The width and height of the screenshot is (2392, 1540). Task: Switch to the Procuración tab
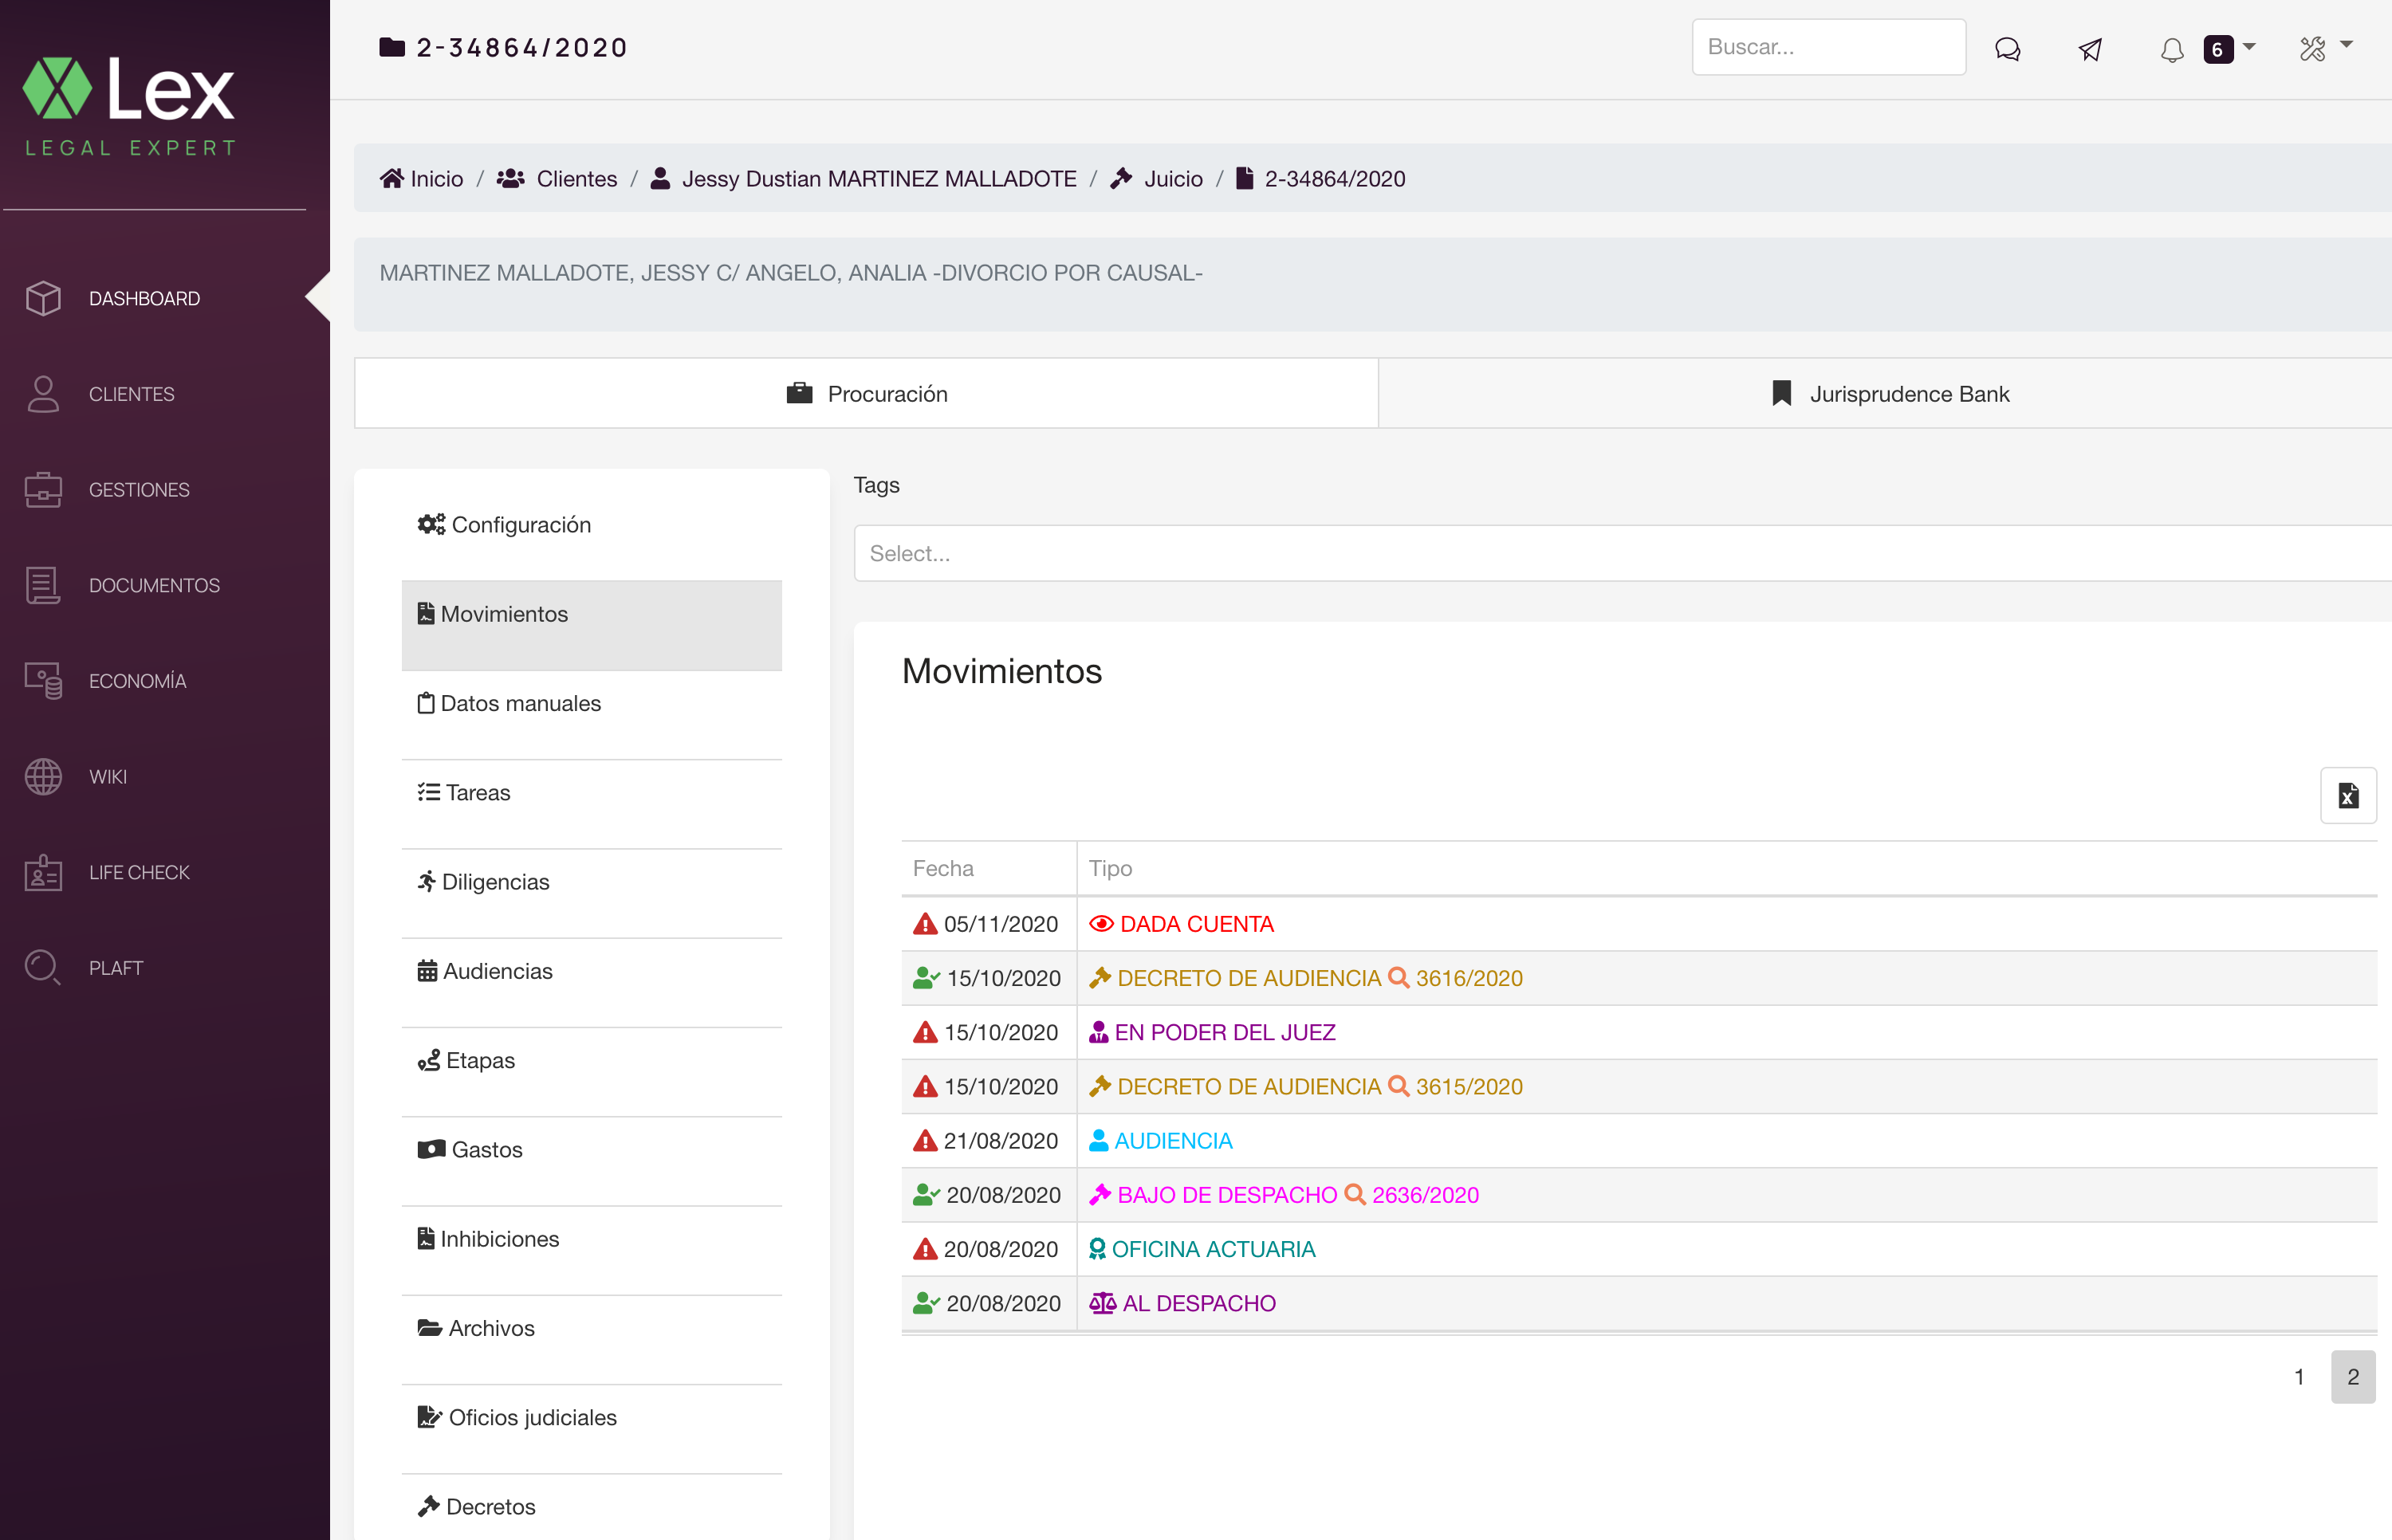click(x=866, y=393)
